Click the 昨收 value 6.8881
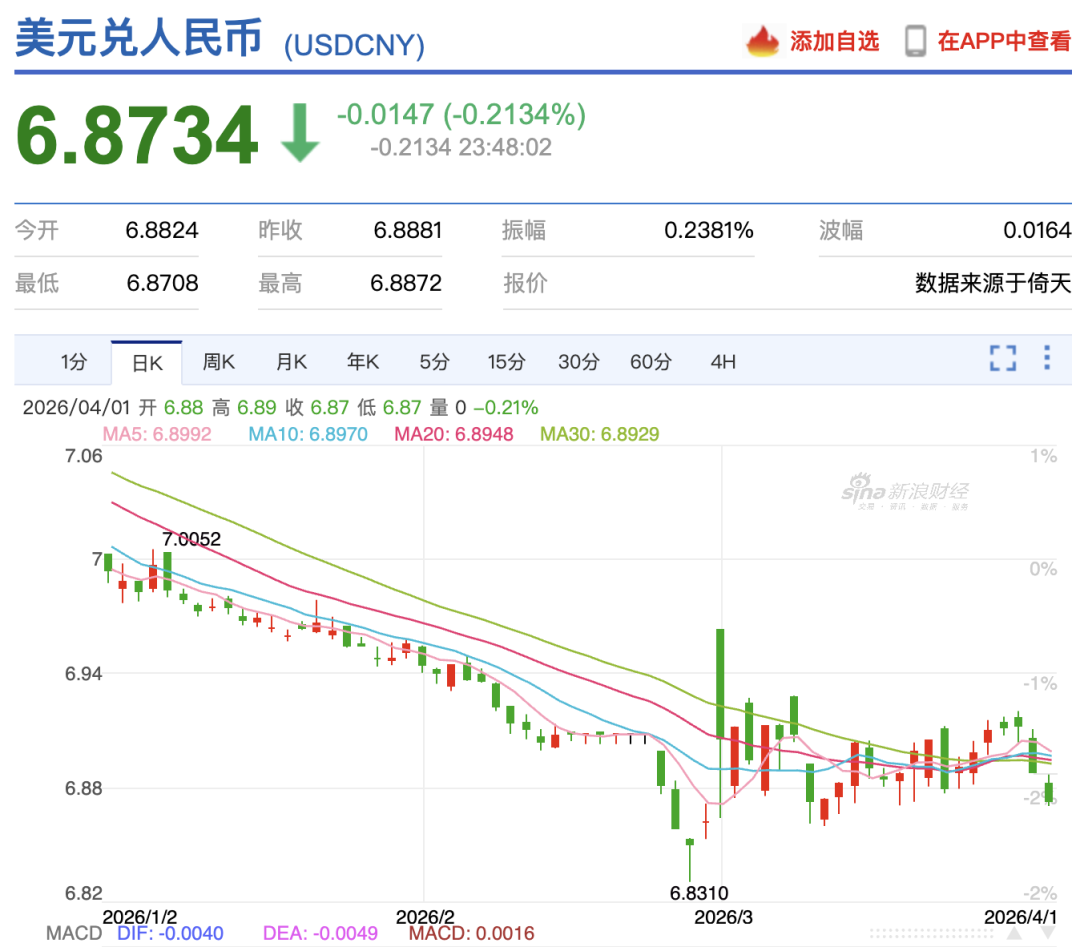Image resolution: width=1080 pixels, height=947 pixels. pos(408,230)
